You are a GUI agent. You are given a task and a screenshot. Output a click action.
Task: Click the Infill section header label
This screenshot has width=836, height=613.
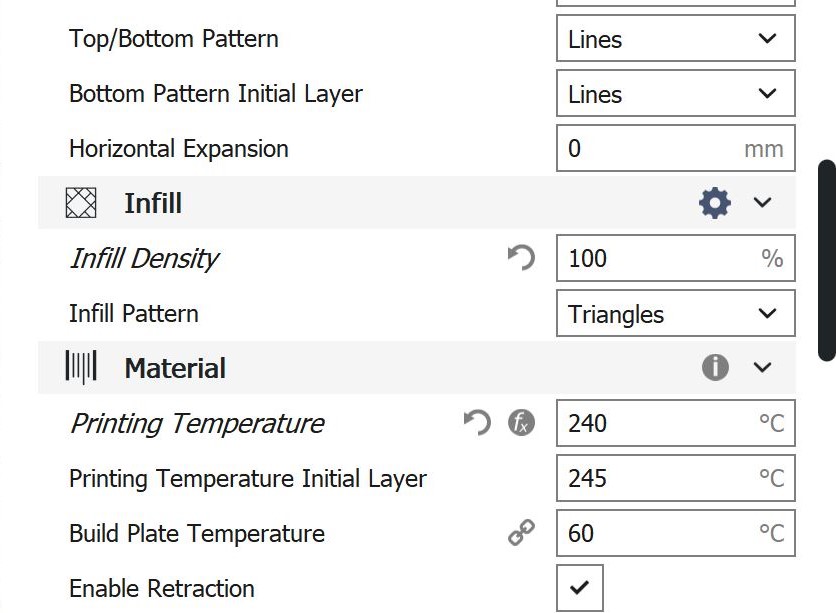pos(153,204)
